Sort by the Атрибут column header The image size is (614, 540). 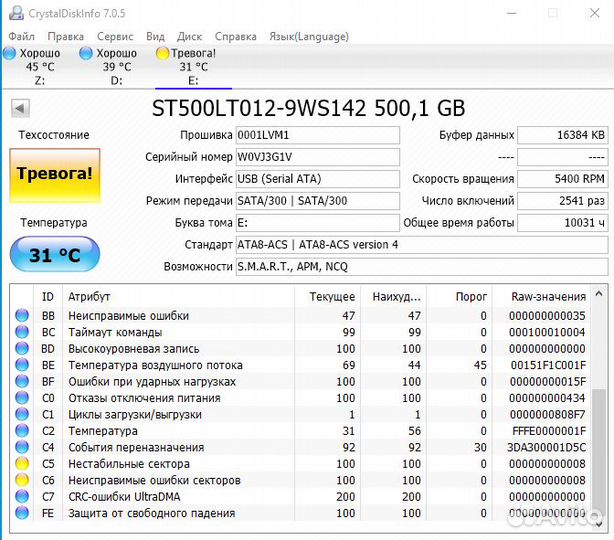90,297
